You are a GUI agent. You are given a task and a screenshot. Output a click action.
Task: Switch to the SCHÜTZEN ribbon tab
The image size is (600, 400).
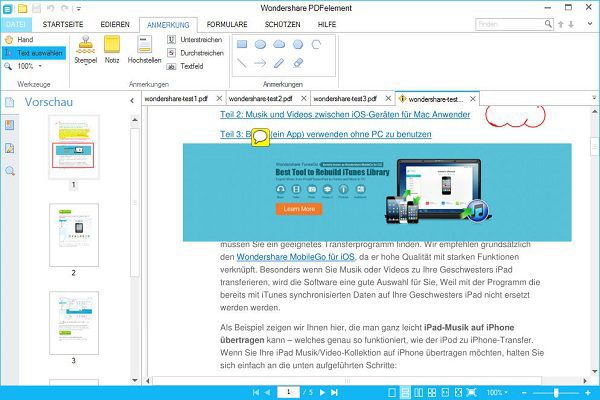(x=282, y=24)
